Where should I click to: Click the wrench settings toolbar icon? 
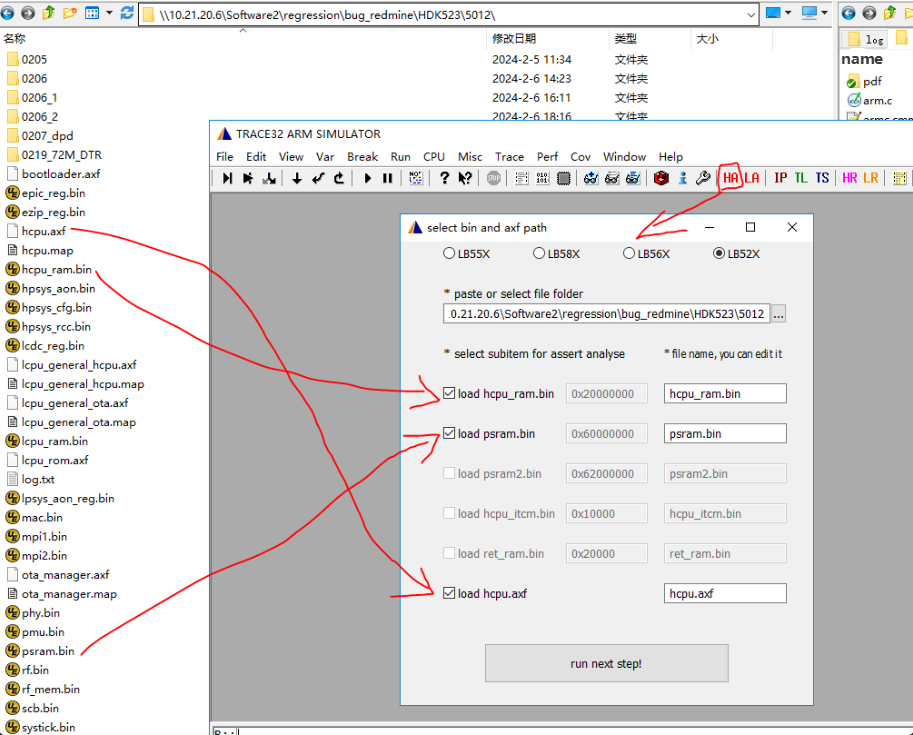pos(703,178)
